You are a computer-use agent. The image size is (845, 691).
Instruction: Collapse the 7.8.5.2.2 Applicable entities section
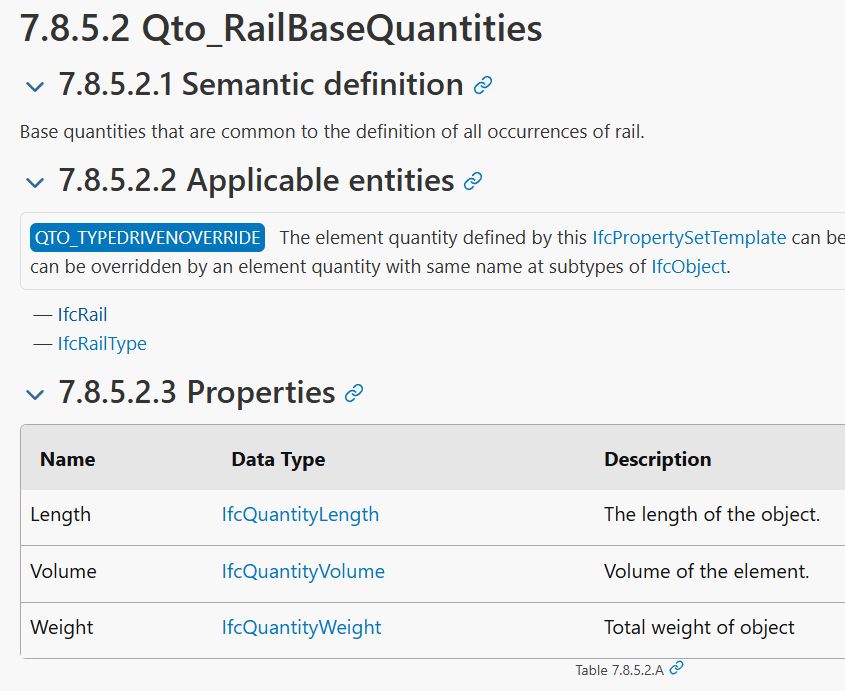pyautogui.click(x=35, y=182)
